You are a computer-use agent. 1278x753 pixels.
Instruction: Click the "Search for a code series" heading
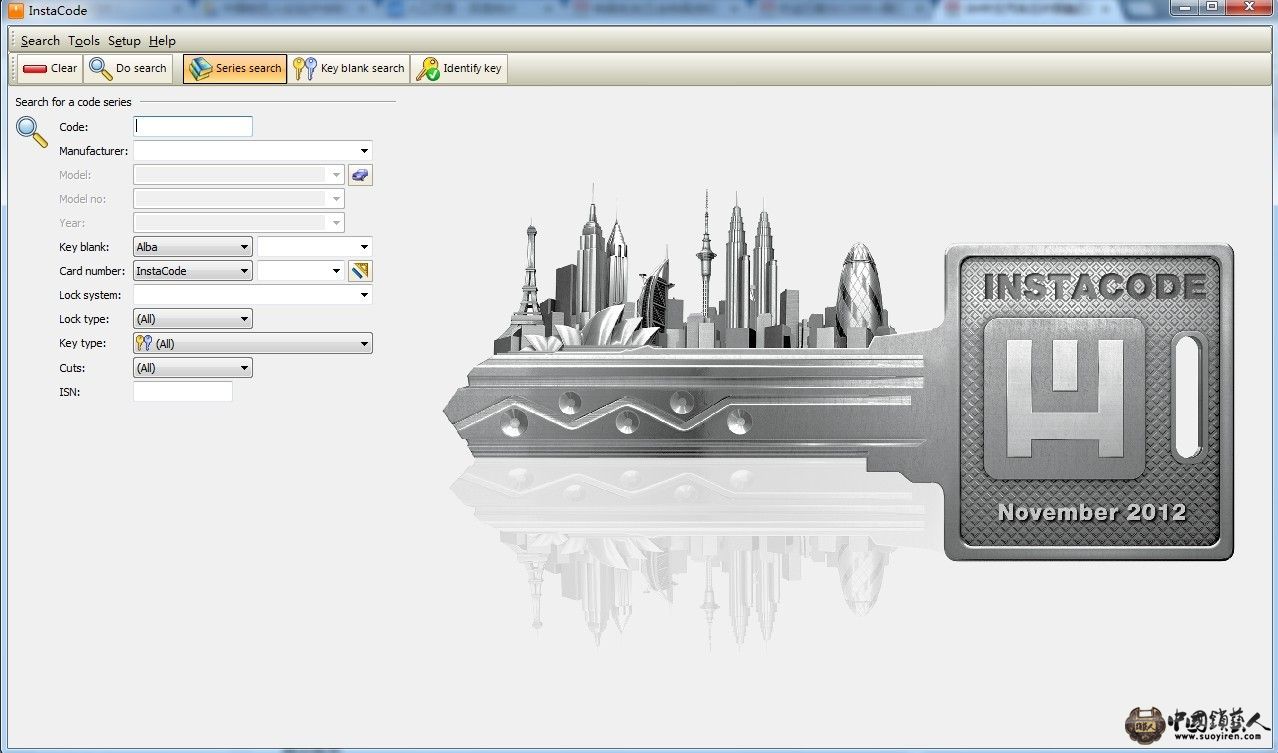pos(73,102)
